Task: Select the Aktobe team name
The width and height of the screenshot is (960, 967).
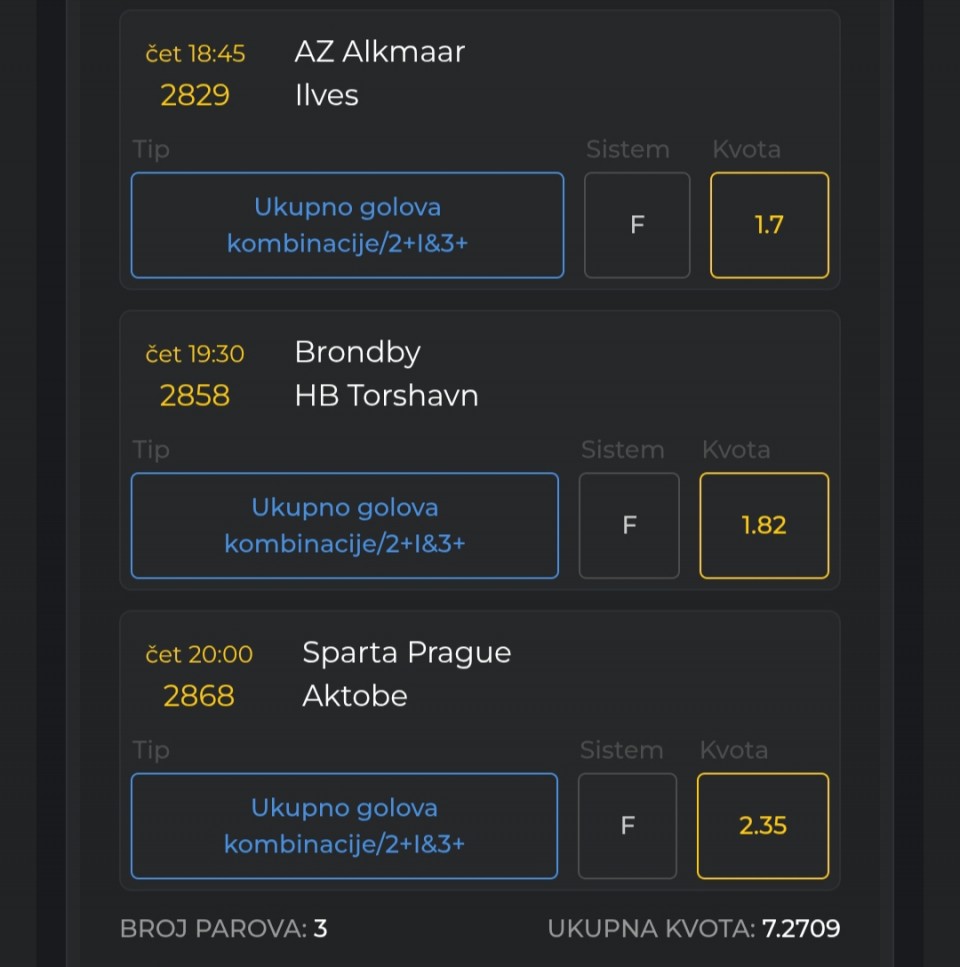Action: click(355, 696)
